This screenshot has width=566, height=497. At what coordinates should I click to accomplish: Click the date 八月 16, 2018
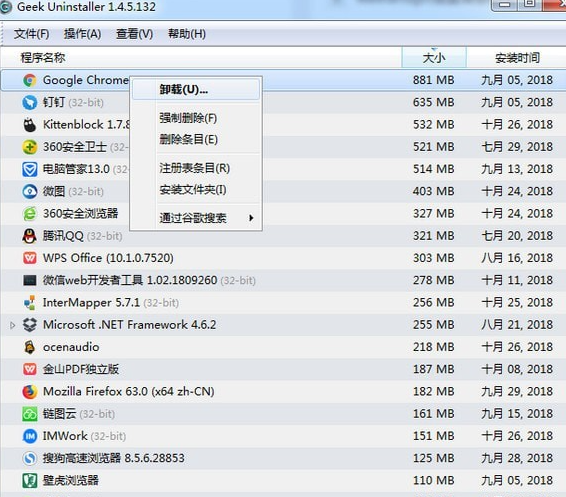point(517,258)
